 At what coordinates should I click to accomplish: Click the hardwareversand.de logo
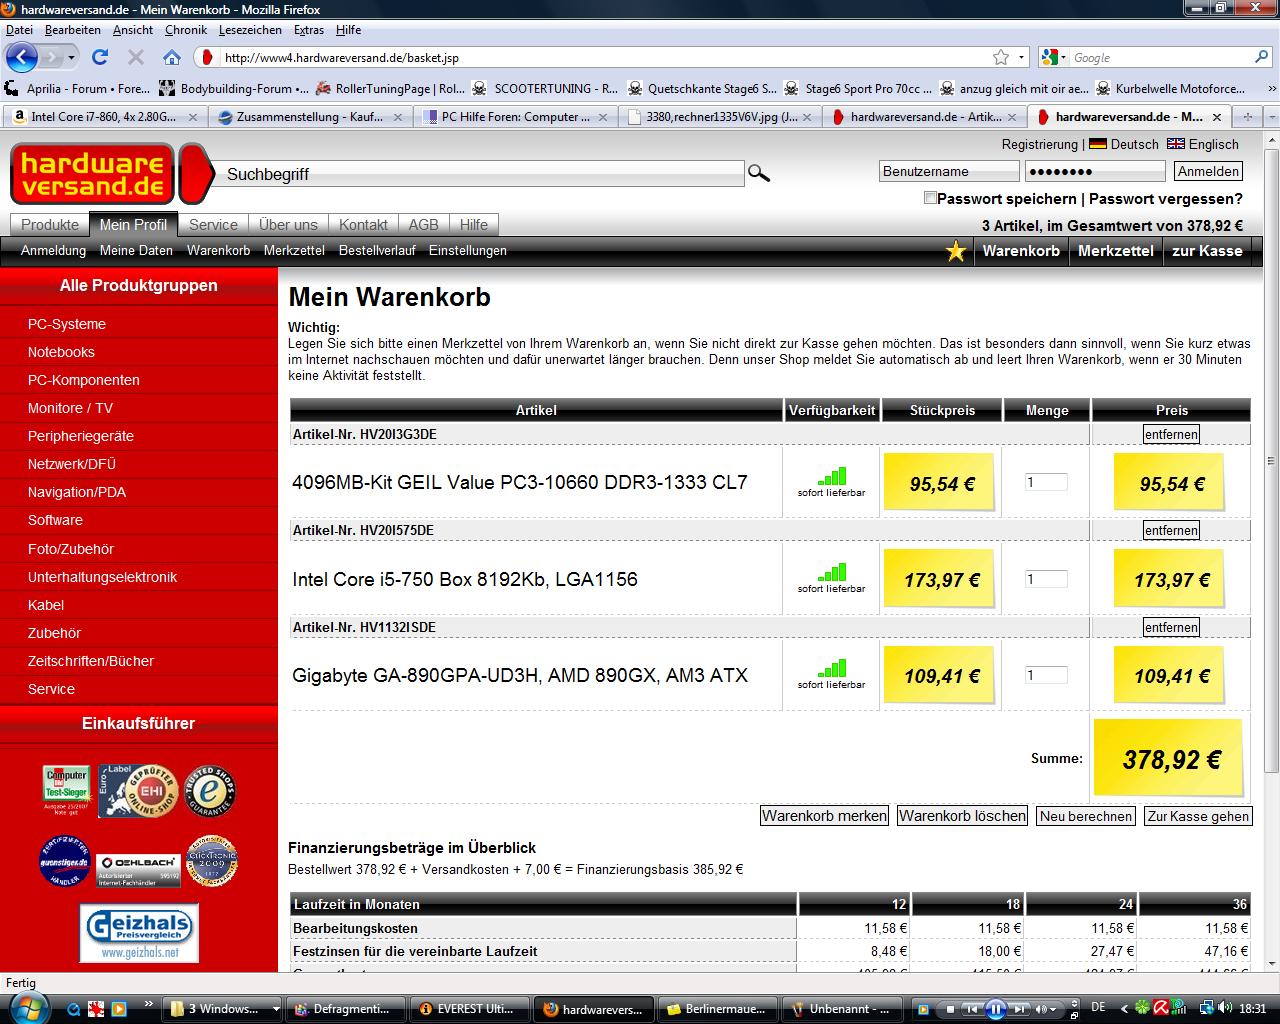click(x=93, y=174)
